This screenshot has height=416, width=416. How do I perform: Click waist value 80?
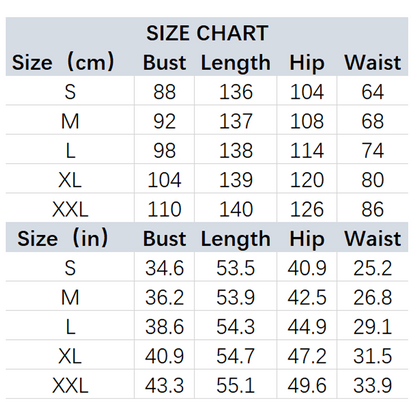[373, 180]
